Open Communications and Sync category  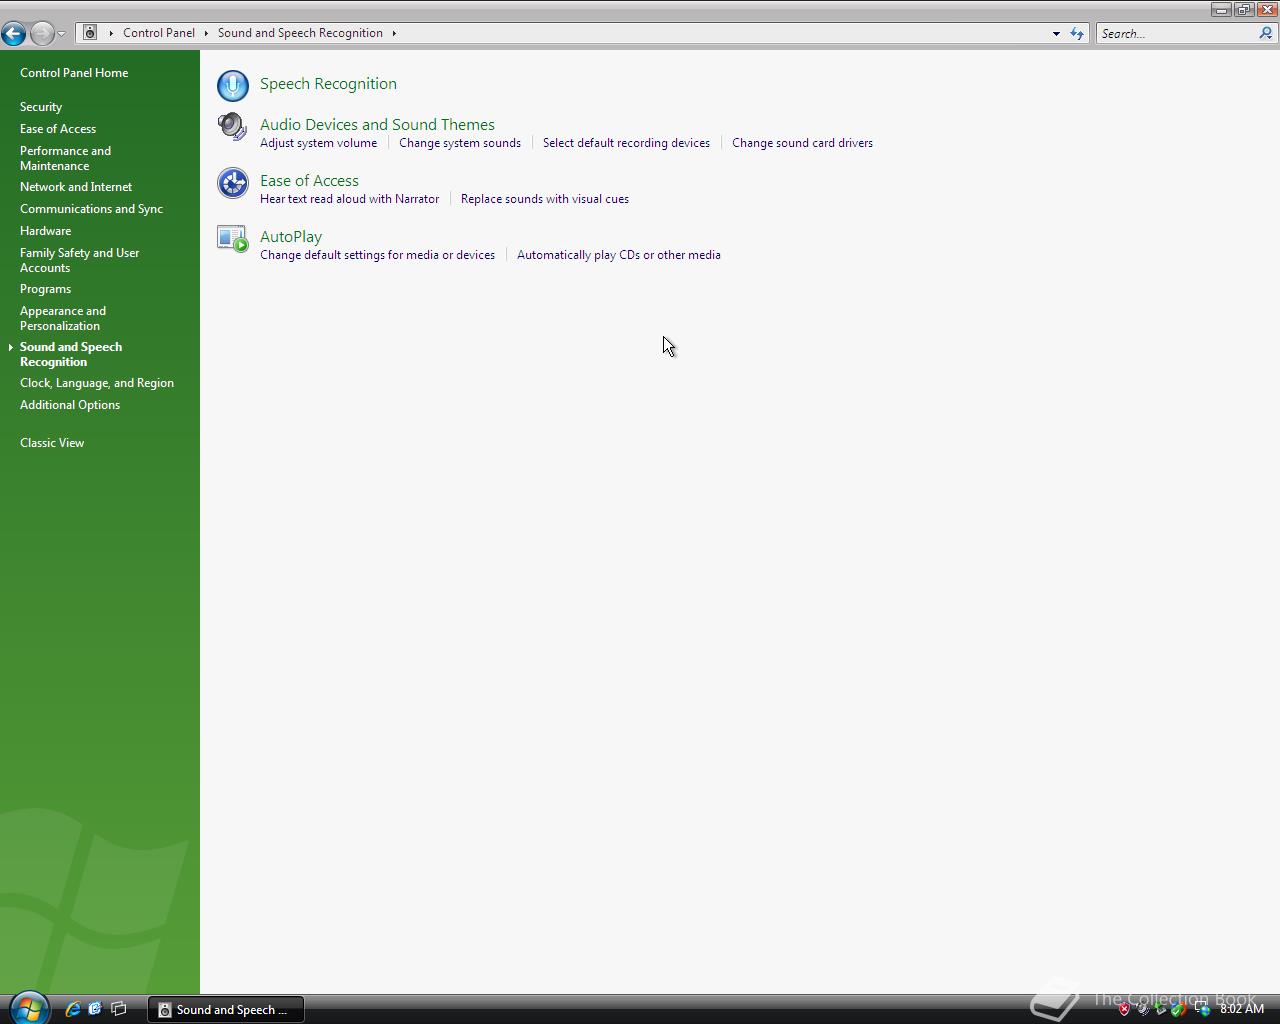click(91, 209)
